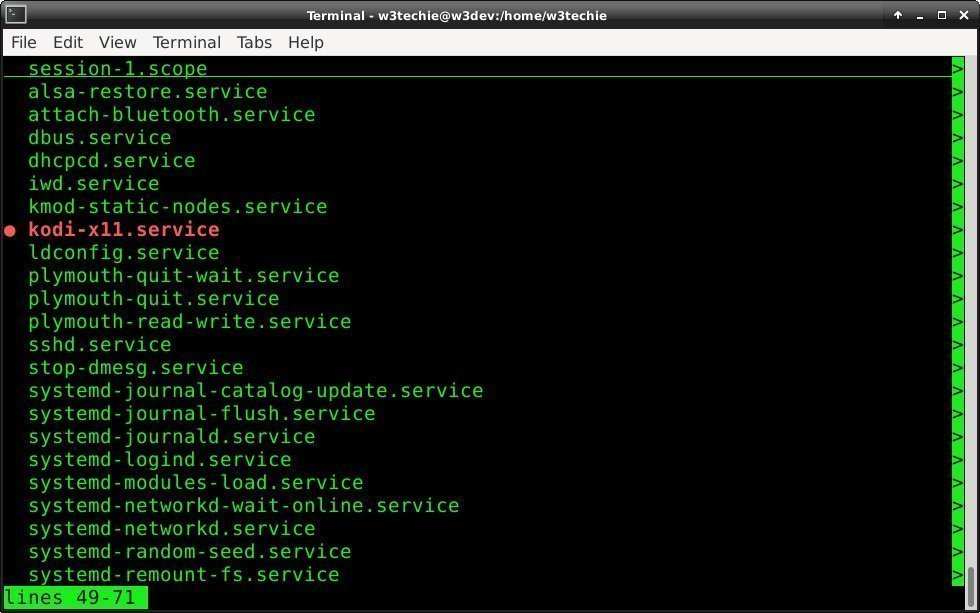
Task: Select the dbus.service line
Action: pyautogui.click(x=99, y=137)
